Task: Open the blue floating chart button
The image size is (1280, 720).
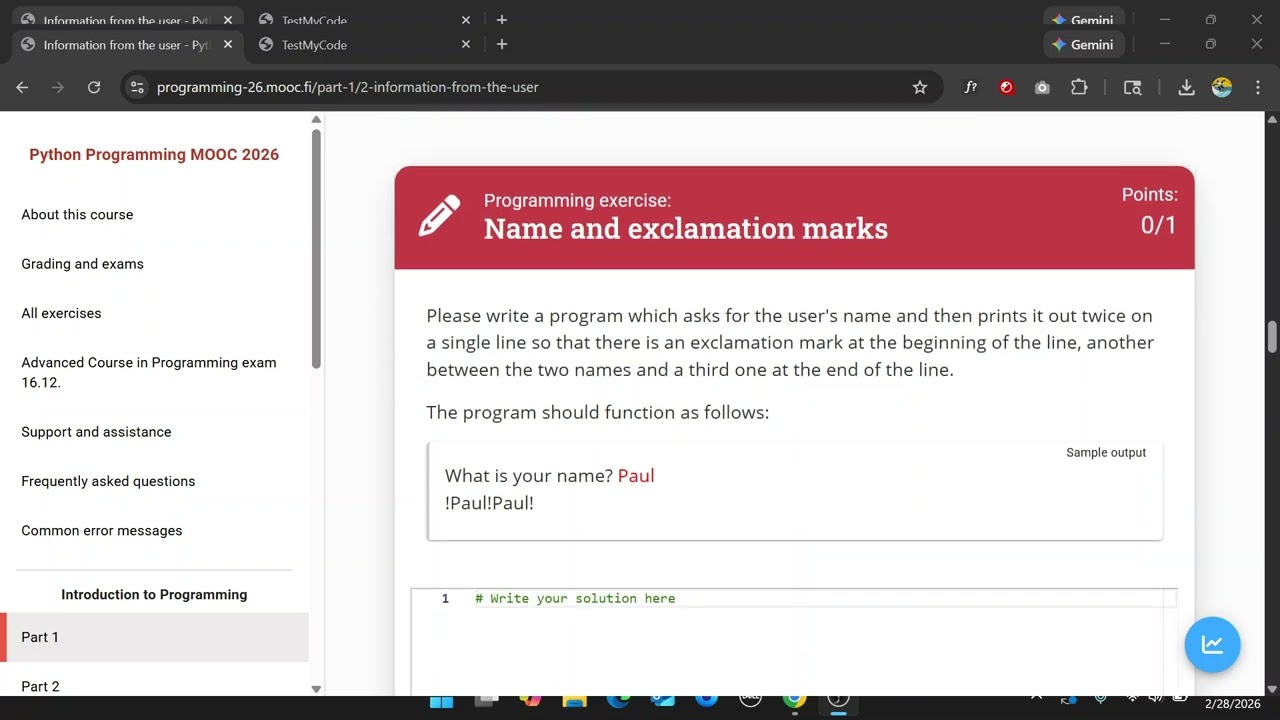Action: 1212,645
